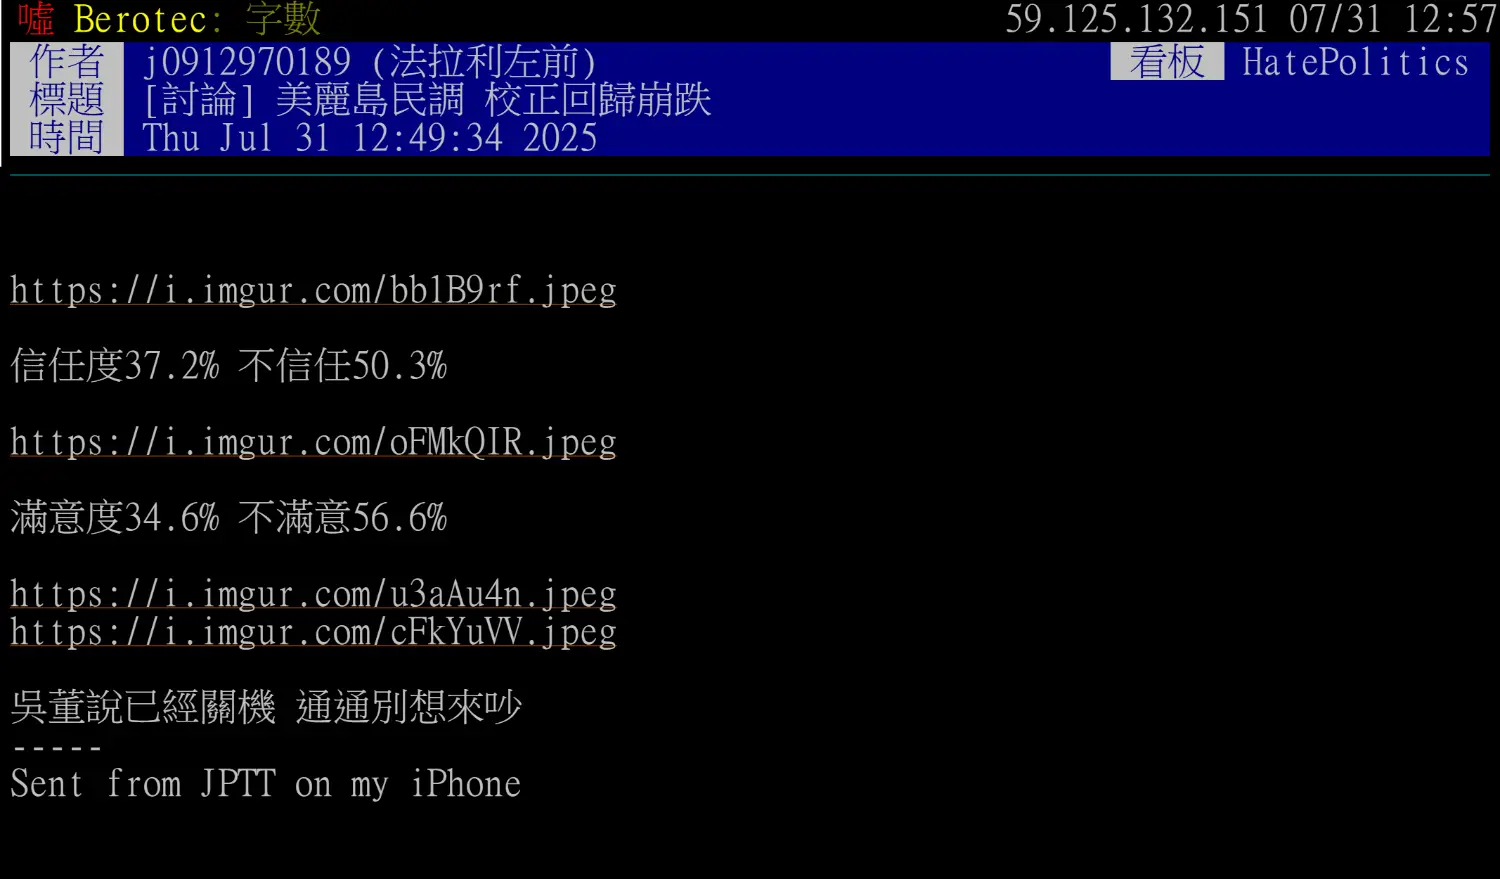Image resolution: width=1500 pixels, height=879 pixels.
Task: Click the 看板 board label
Action: point(1167,62)
